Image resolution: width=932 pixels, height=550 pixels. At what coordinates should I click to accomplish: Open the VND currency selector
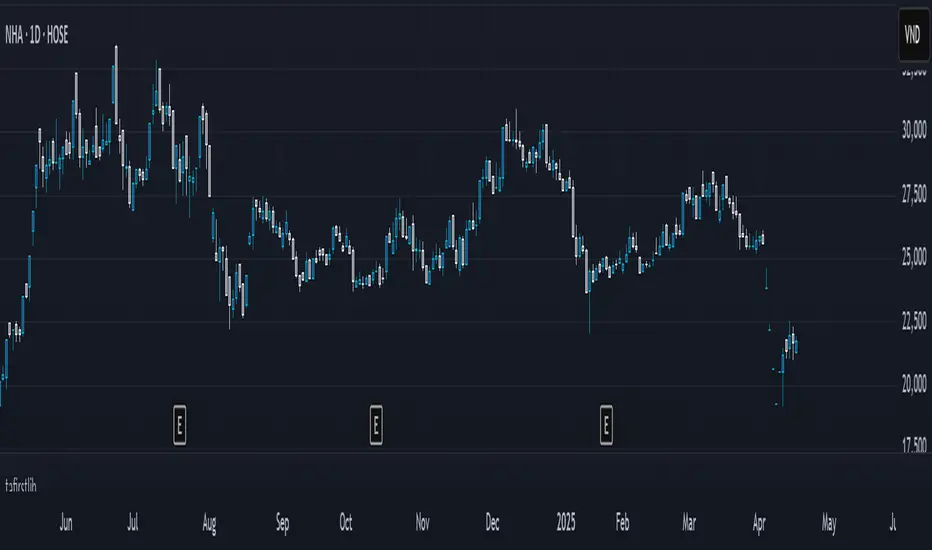914,35
